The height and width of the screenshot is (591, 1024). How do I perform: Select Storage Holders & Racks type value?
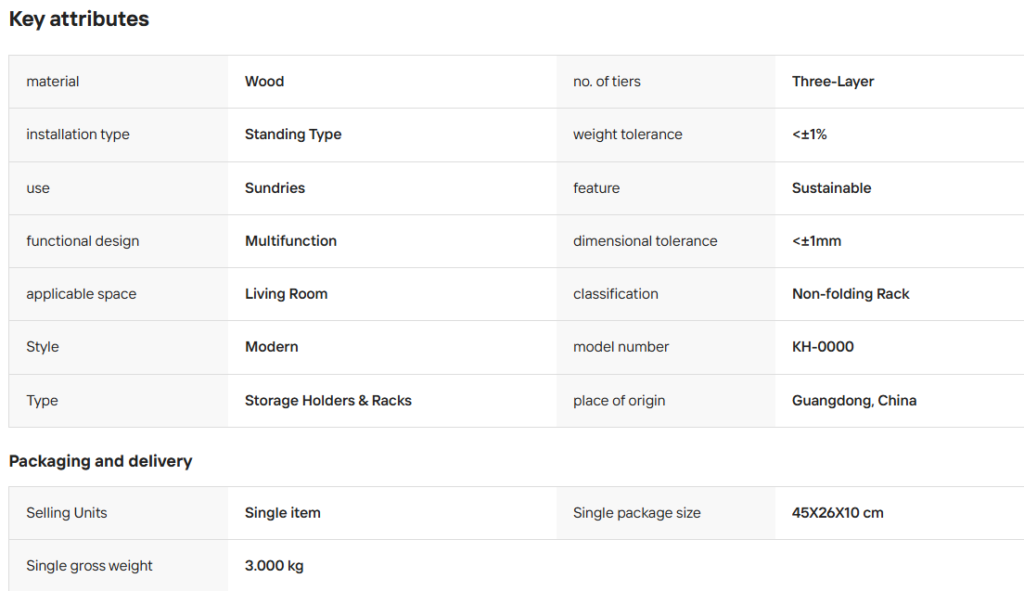click(328, 400)
